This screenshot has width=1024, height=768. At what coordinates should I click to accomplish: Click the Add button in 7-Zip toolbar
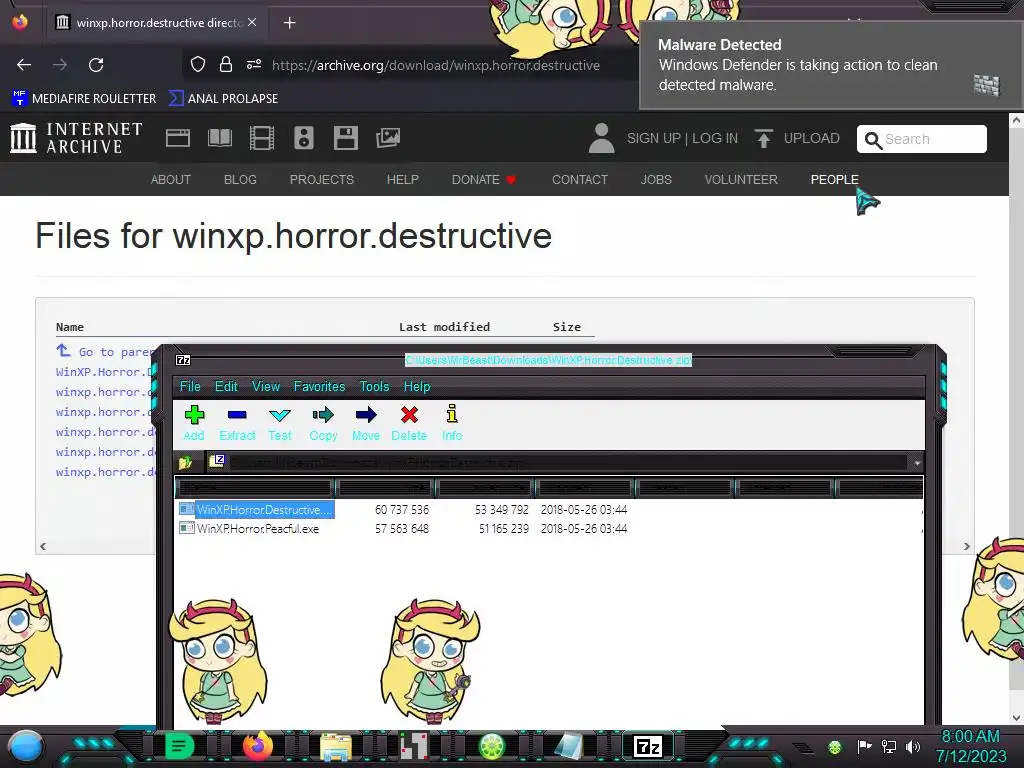[x=194, y=423]
